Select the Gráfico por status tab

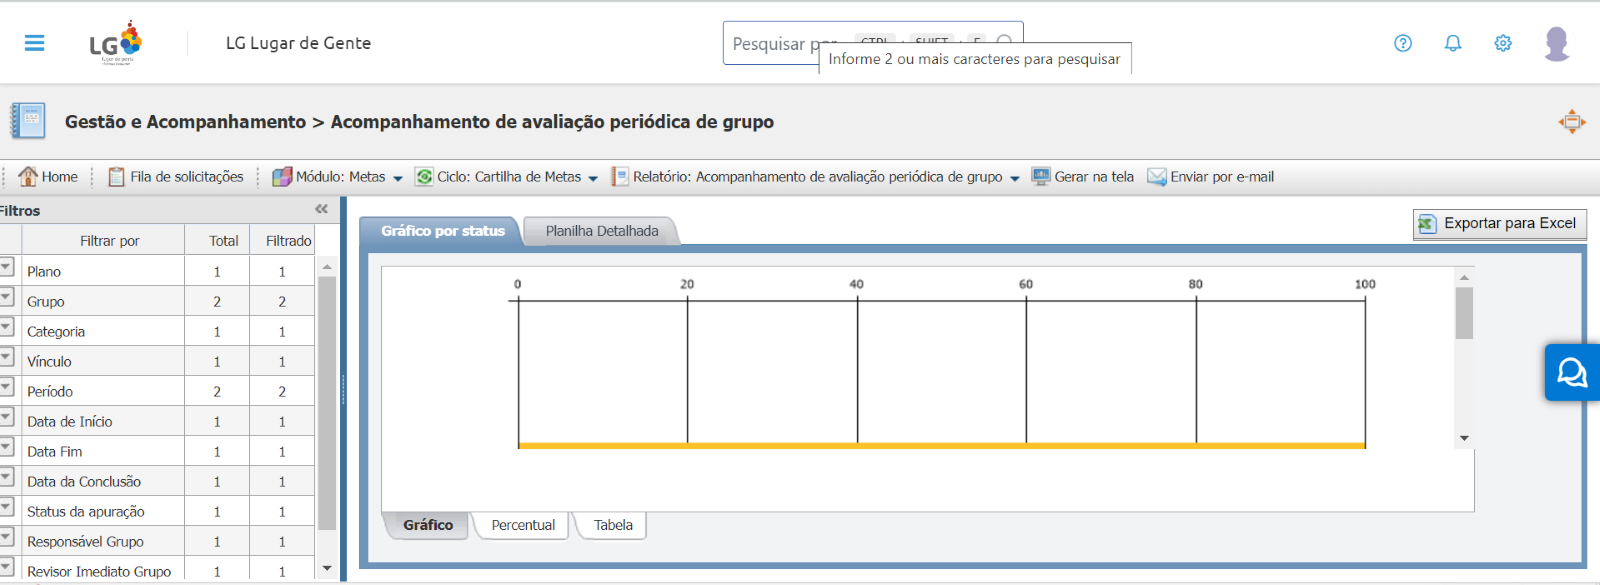pyautogui.click(x=443, y=231)
